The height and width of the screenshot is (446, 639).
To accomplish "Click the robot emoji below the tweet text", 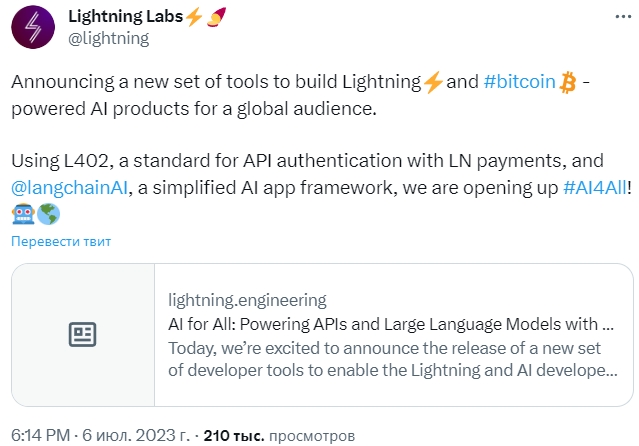I will click(22, 213).
